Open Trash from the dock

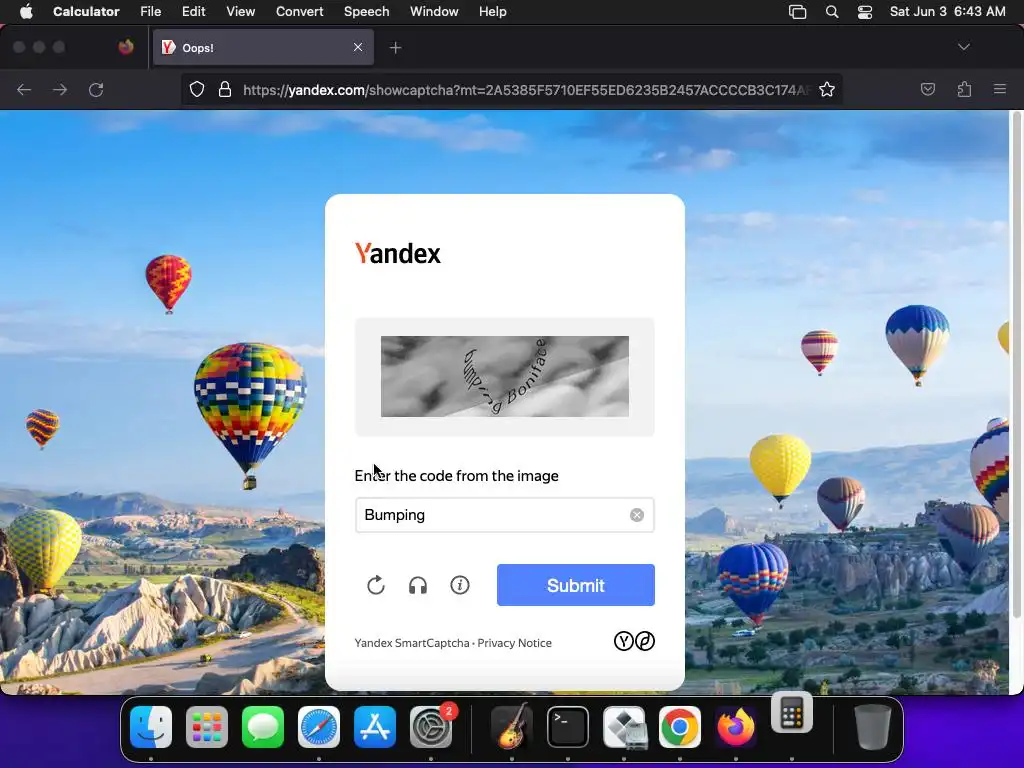click(872, 727)
